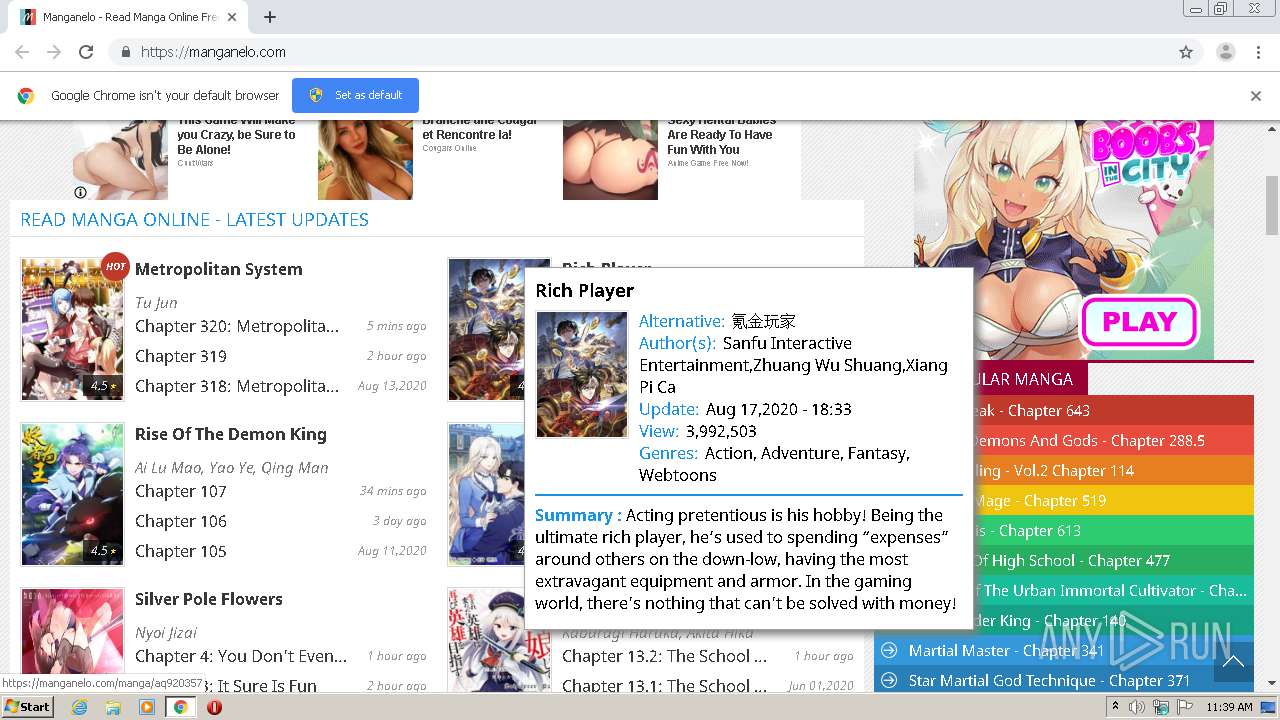Open Internet Explorer from taskbar
This screenshot has width=1280, height=720.
click(79, 707)
